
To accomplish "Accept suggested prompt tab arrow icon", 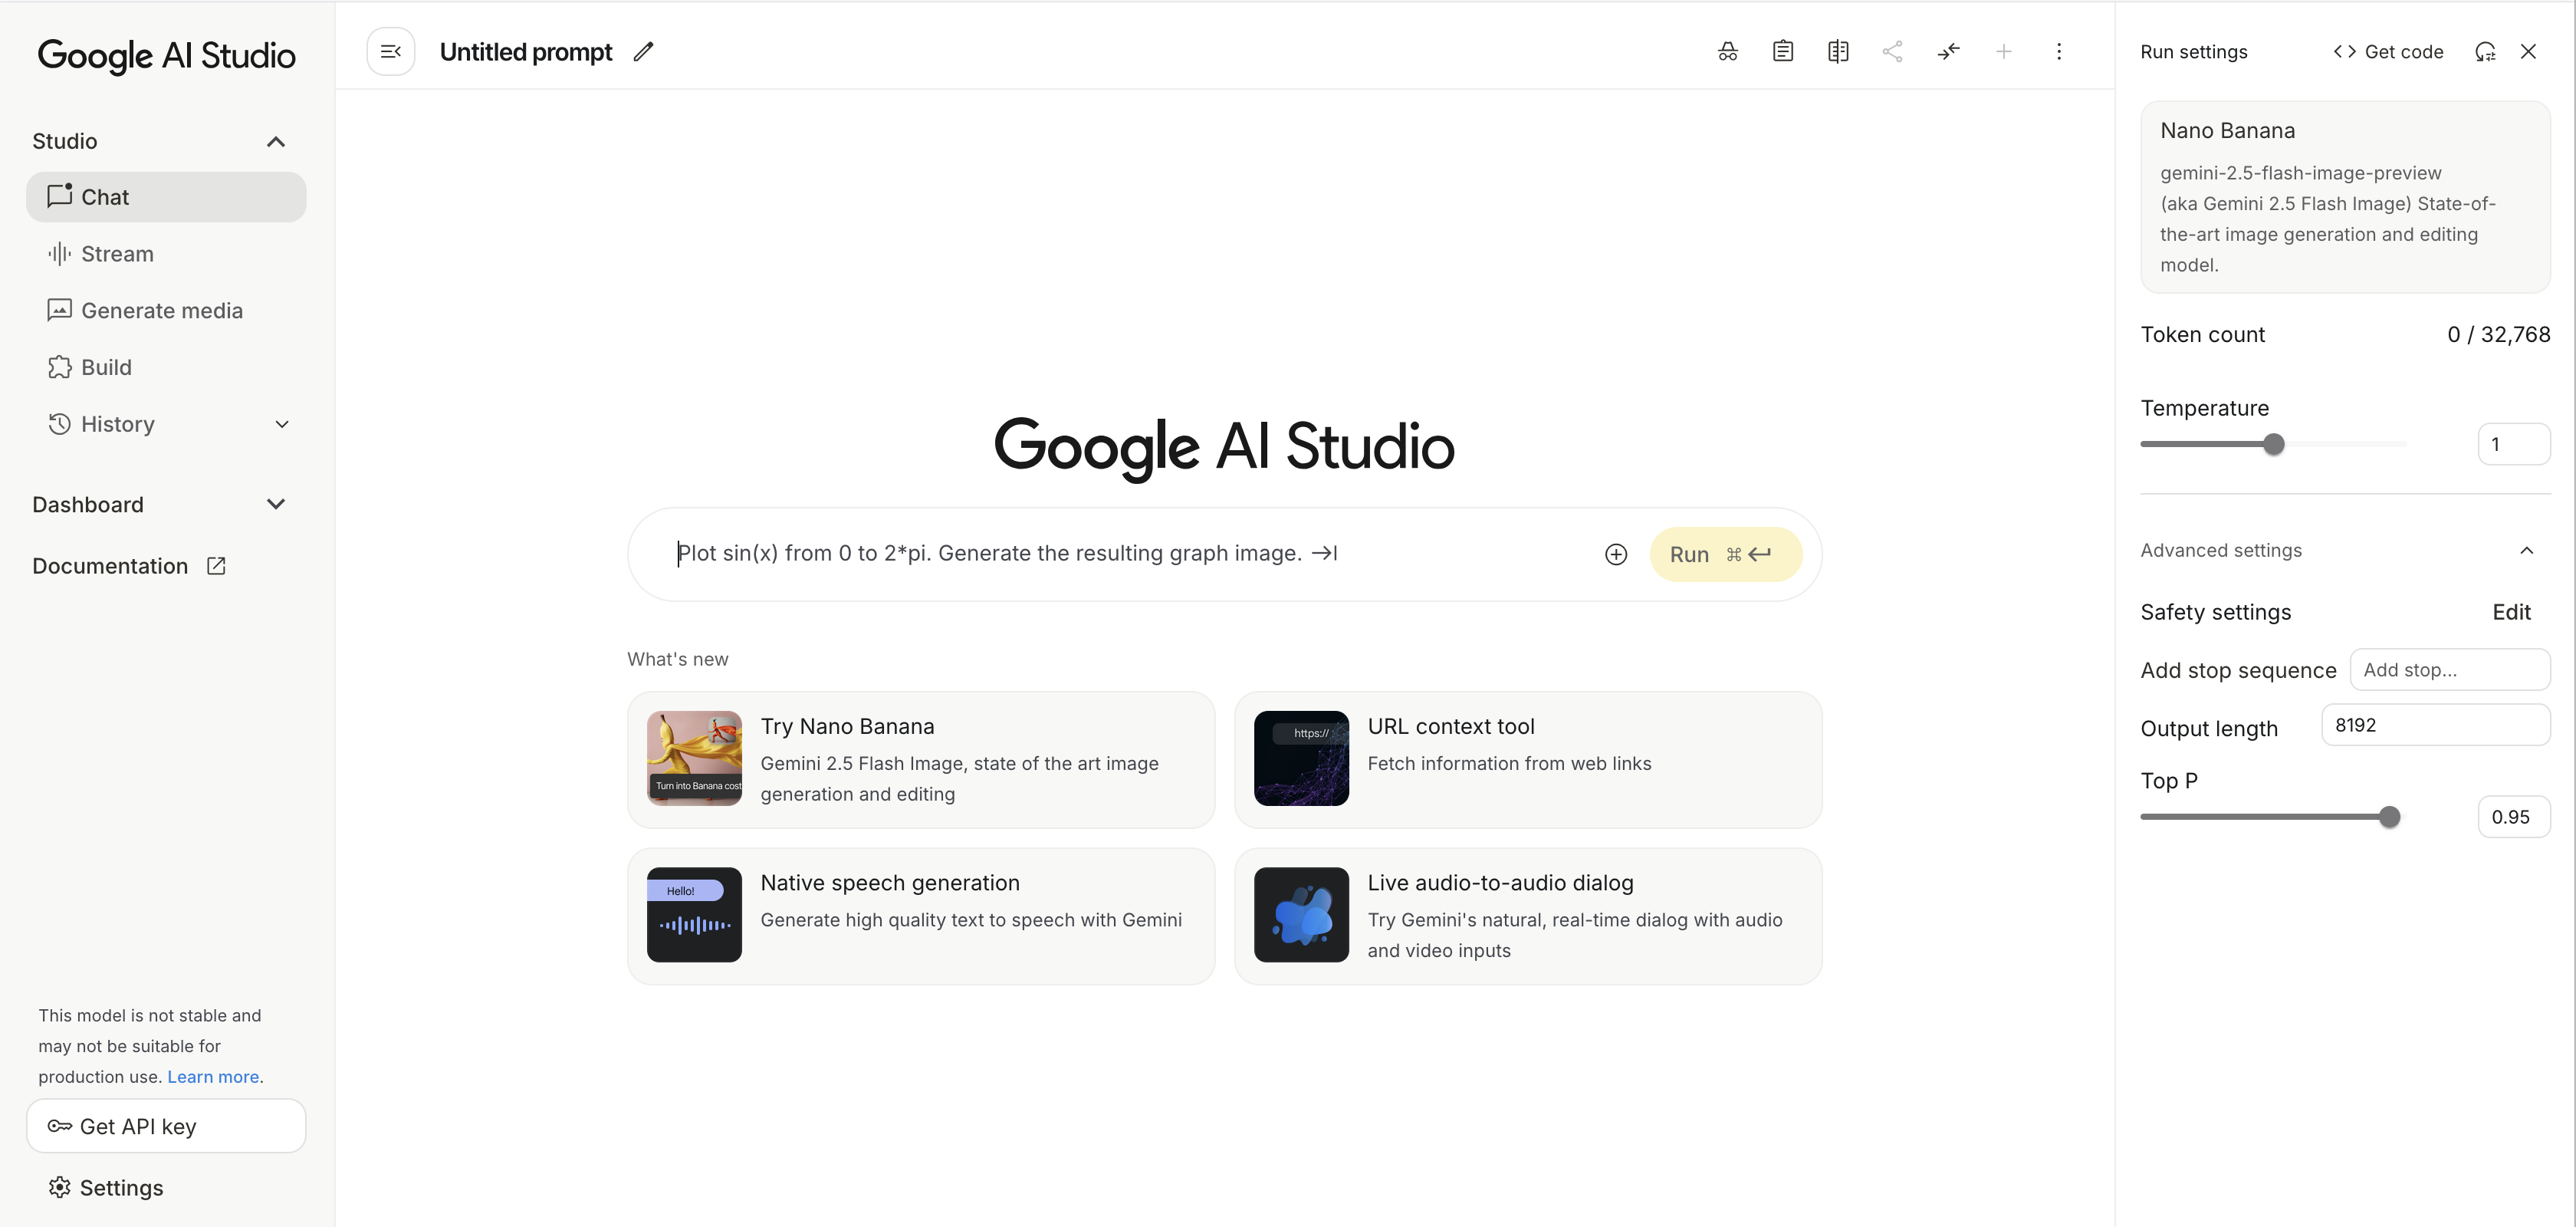I will 1324,553.
